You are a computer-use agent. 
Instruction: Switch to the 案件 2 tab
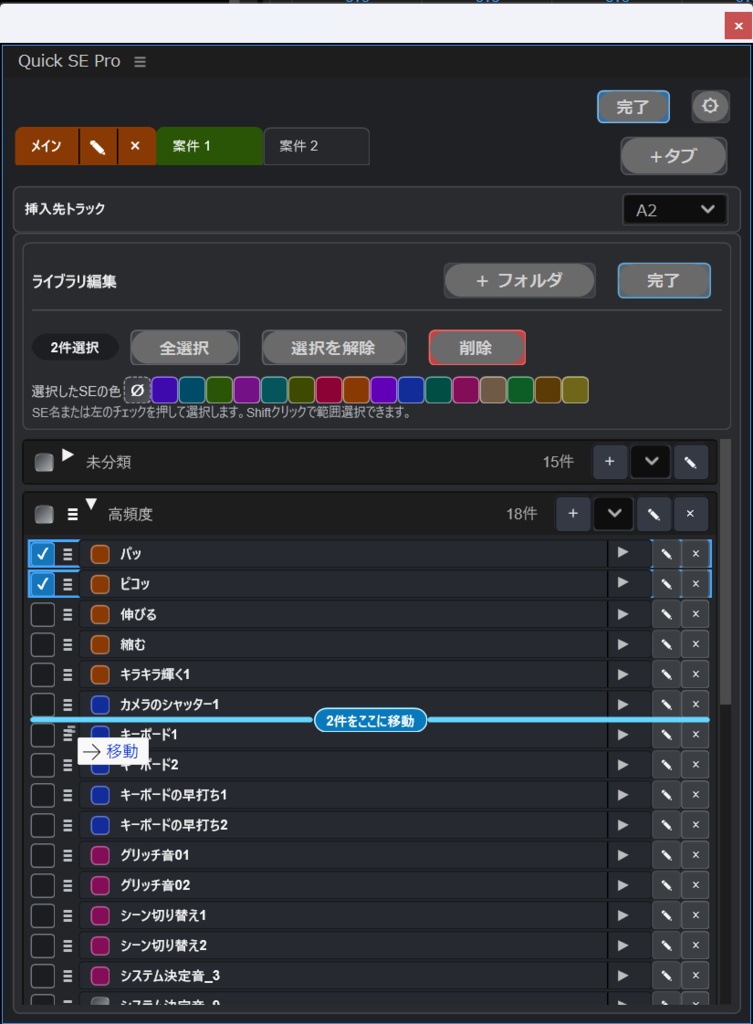317,146
